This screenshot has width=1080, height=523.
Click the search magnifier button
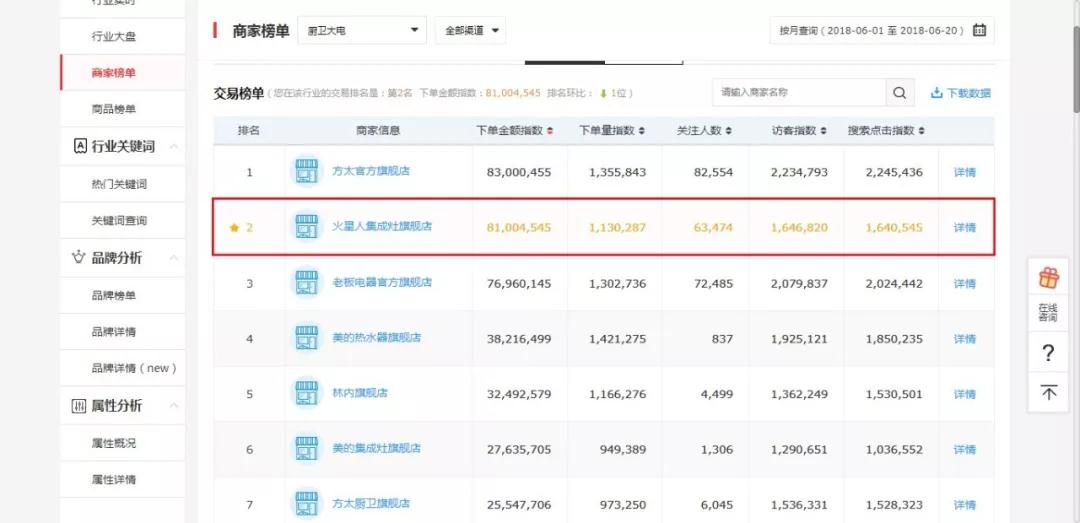tap(900, 92)
